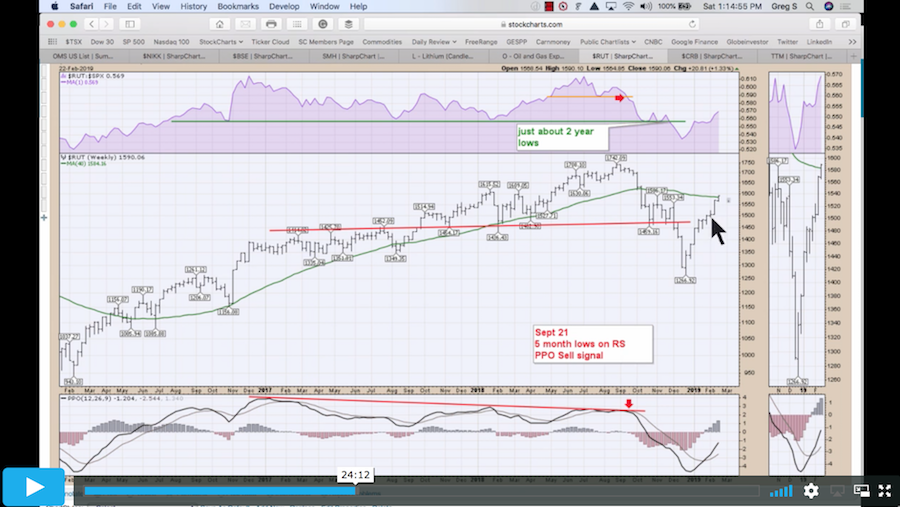Open Ticker Cloud bookmark
This screenshot has width=900, height=507.
pyautogui.click(x=270, y=42)
